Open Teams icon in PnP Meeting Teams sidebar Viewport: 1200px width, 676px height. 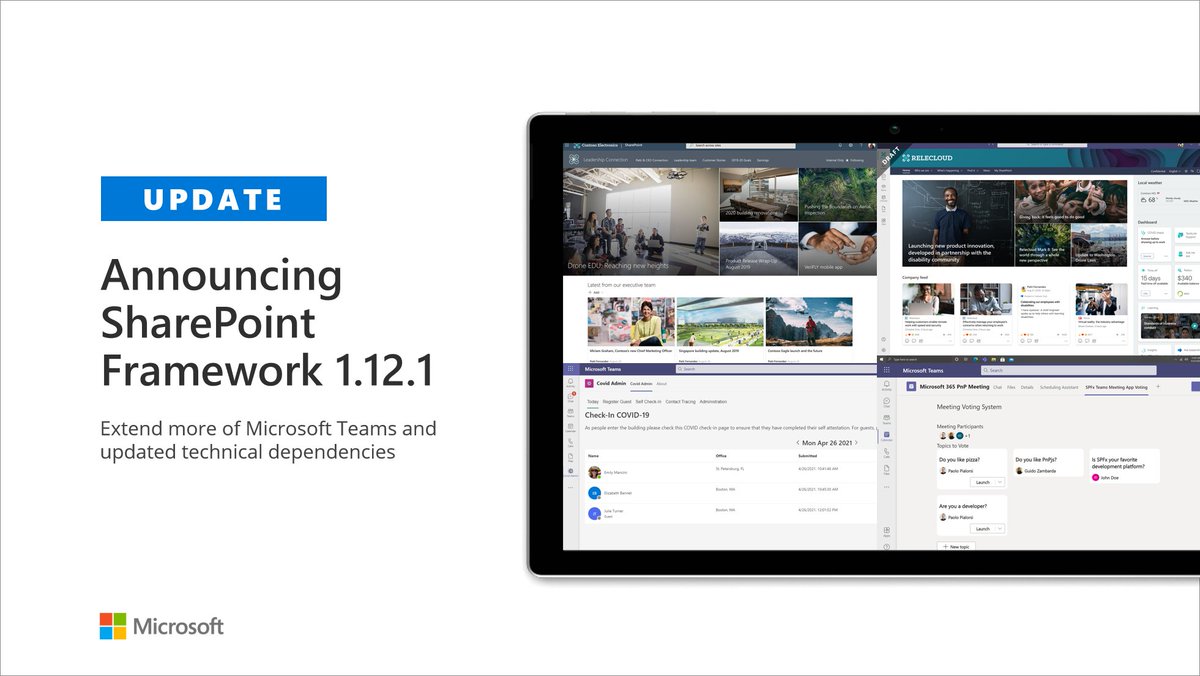887,418
